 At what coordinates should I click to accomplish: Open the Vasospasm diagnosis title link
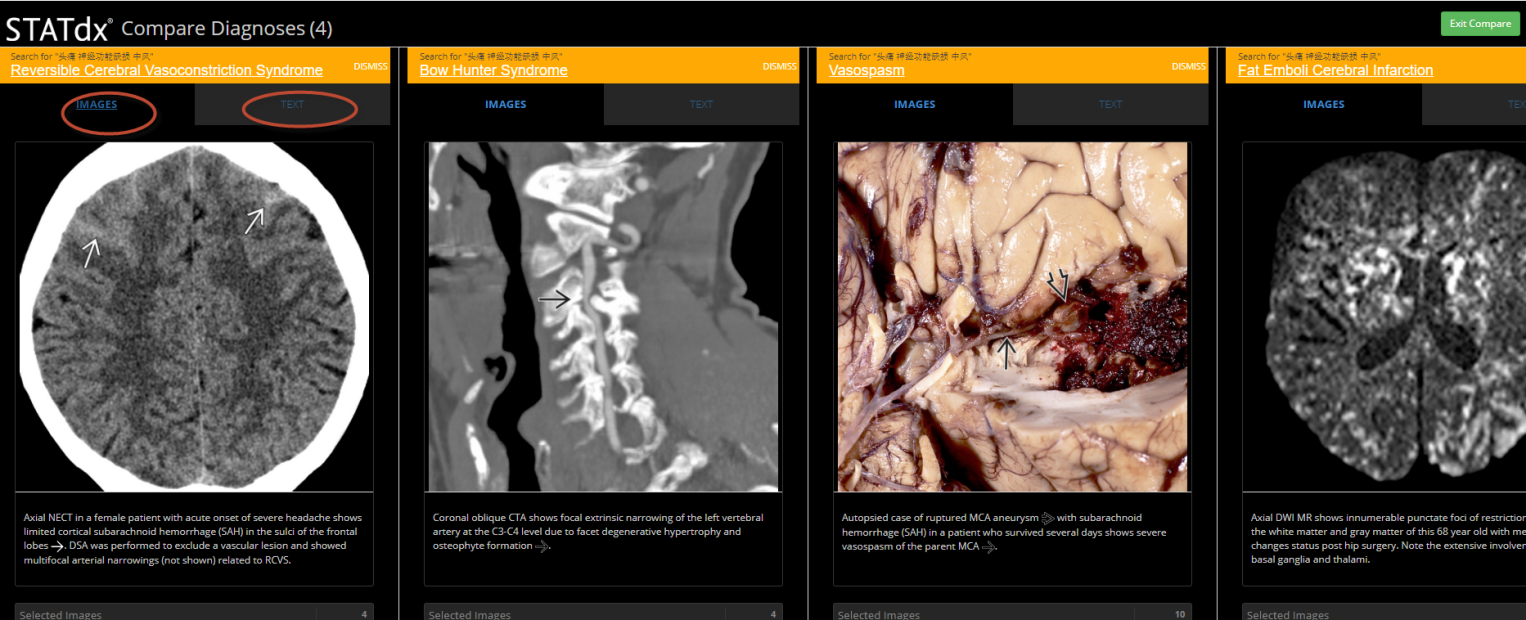tap(866, 71)
